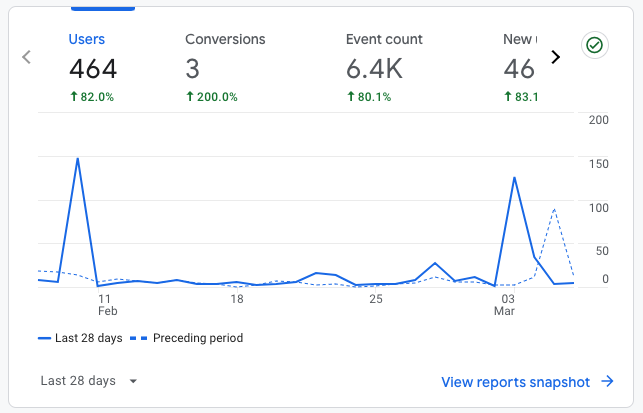Click the 03 Mar spike on the solid line
Viewport: 643px width, 413px height.
click(514, 178)
